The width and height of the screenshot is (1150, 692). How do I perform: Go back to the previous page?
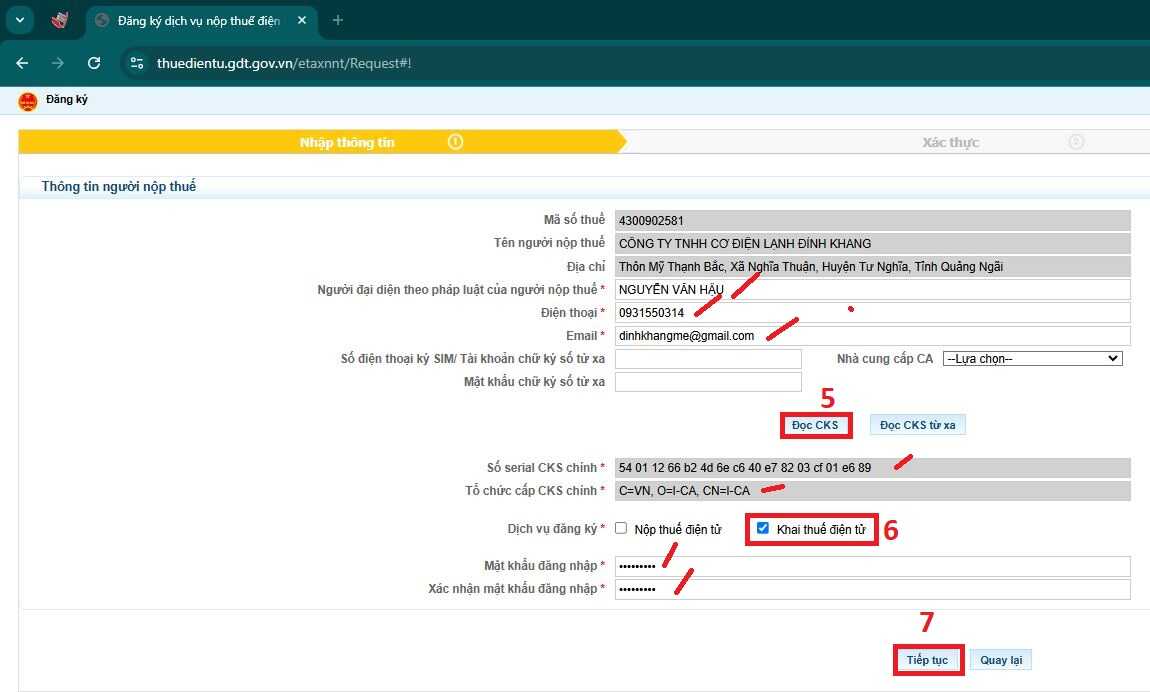coord(22,63)
